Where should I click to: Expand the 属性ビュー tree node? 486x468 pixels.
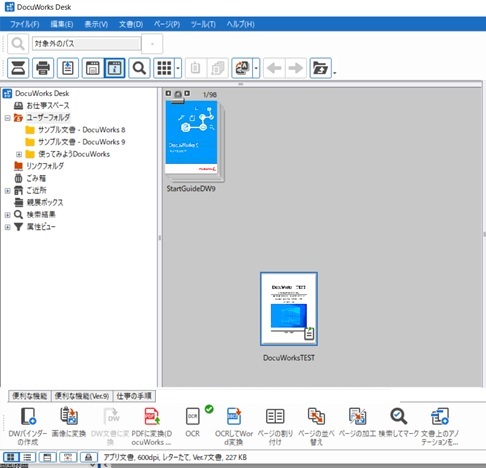pos(7,227)
